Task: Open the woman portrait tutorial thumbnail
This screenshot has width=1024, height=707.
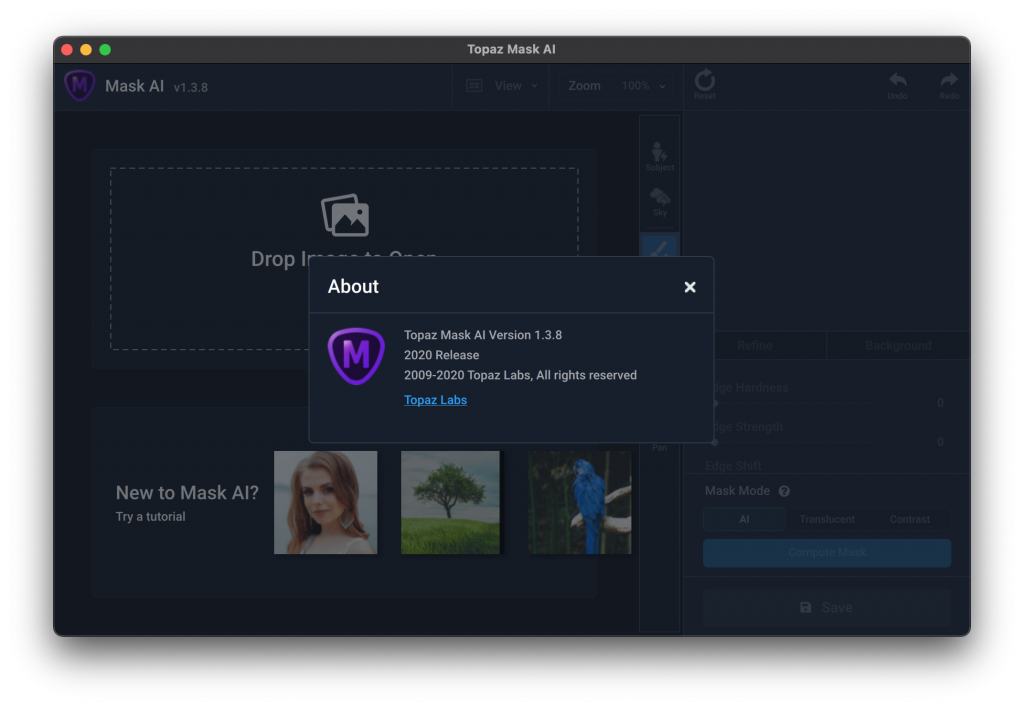Action: click(325, 502)
